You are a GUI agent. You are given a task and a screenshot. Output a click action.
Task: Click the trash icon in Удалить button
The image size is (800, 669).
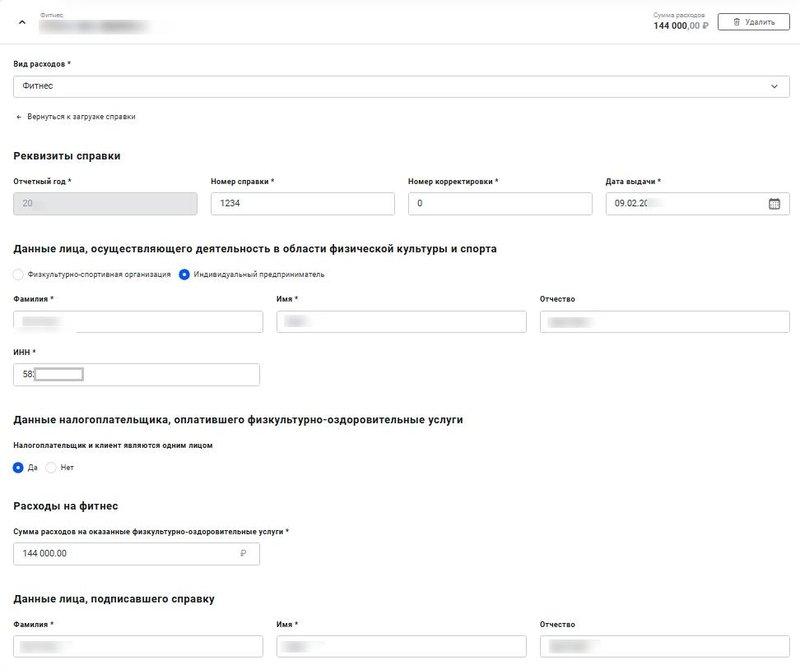coord(736,21)
